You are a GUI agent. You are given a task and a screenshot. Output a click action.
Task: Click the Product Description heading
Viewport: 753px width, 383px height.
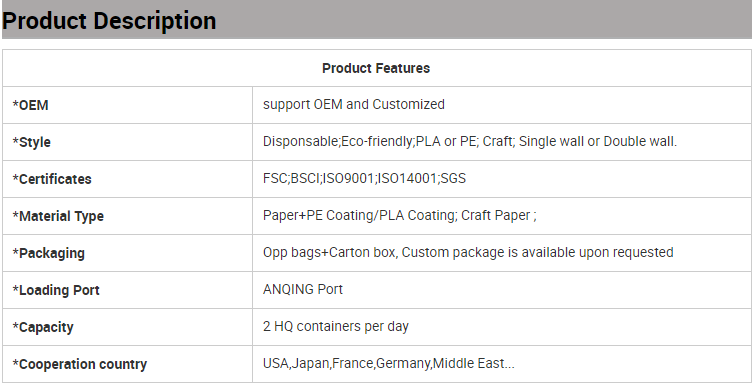(109, 21)
